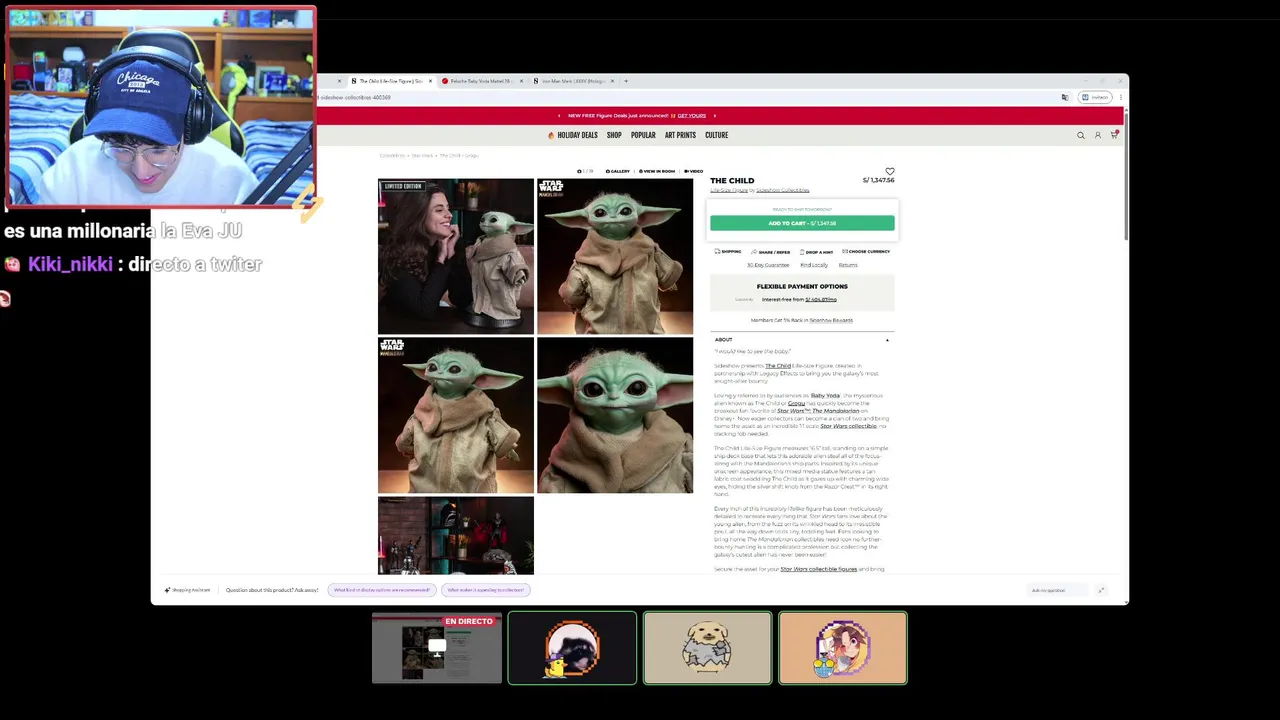Click the Shopping Assistant sparkle label
This screenshot has width=1280, height=720.
click(188, 590)
